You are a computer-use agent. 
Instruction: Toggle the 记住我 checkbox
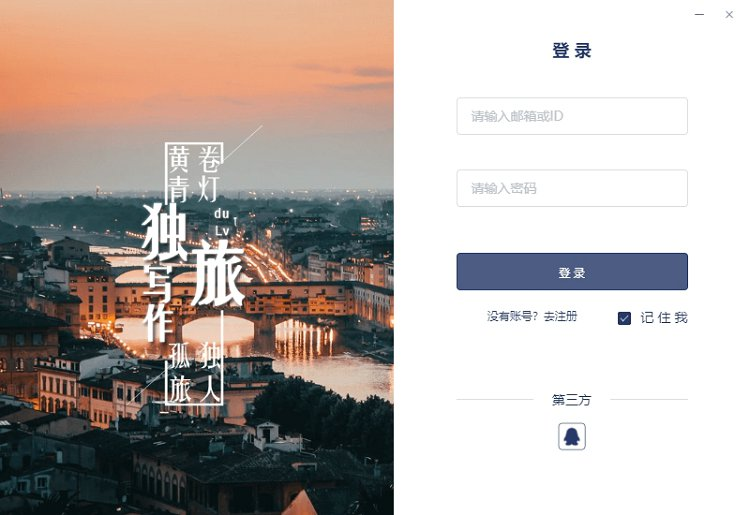point(624,318)
